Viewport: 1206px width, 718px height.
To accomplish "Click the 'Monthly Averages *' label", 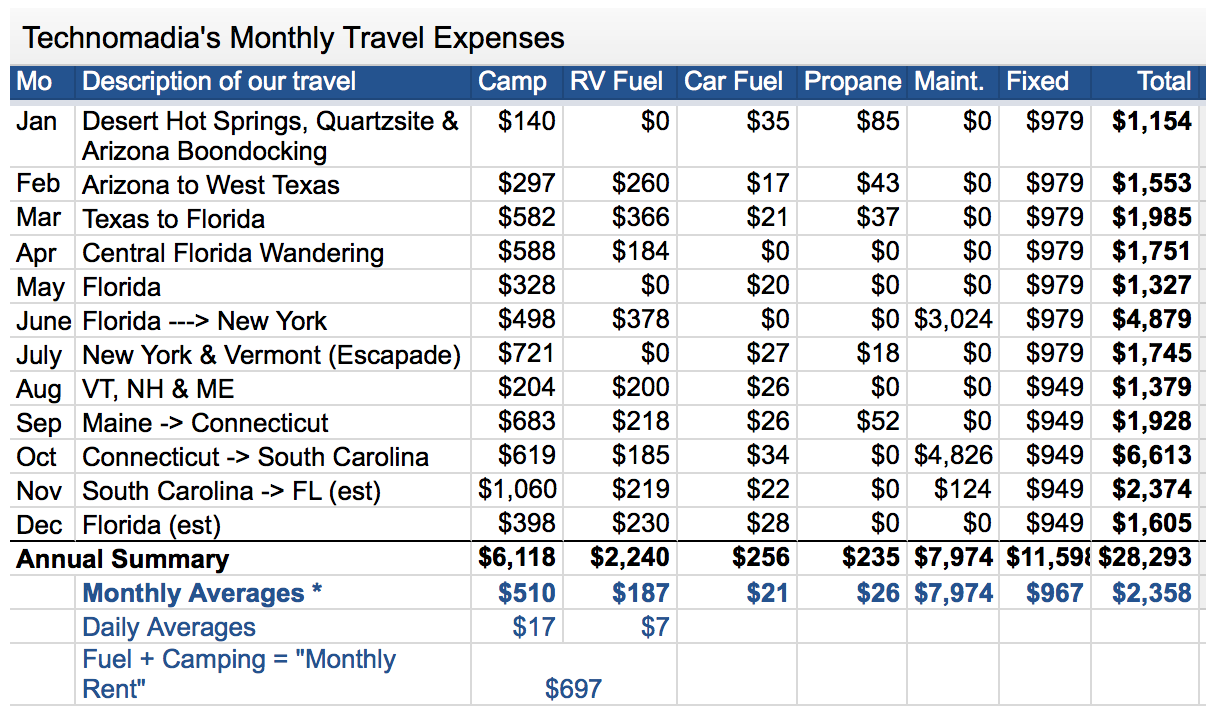I will (202, 593).
